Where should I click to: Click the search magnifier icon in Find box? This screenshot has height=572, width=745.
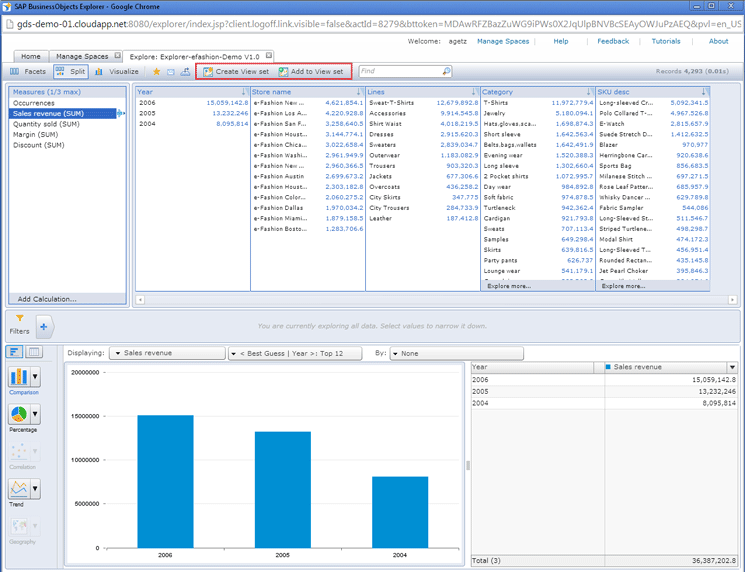[446, 72]
